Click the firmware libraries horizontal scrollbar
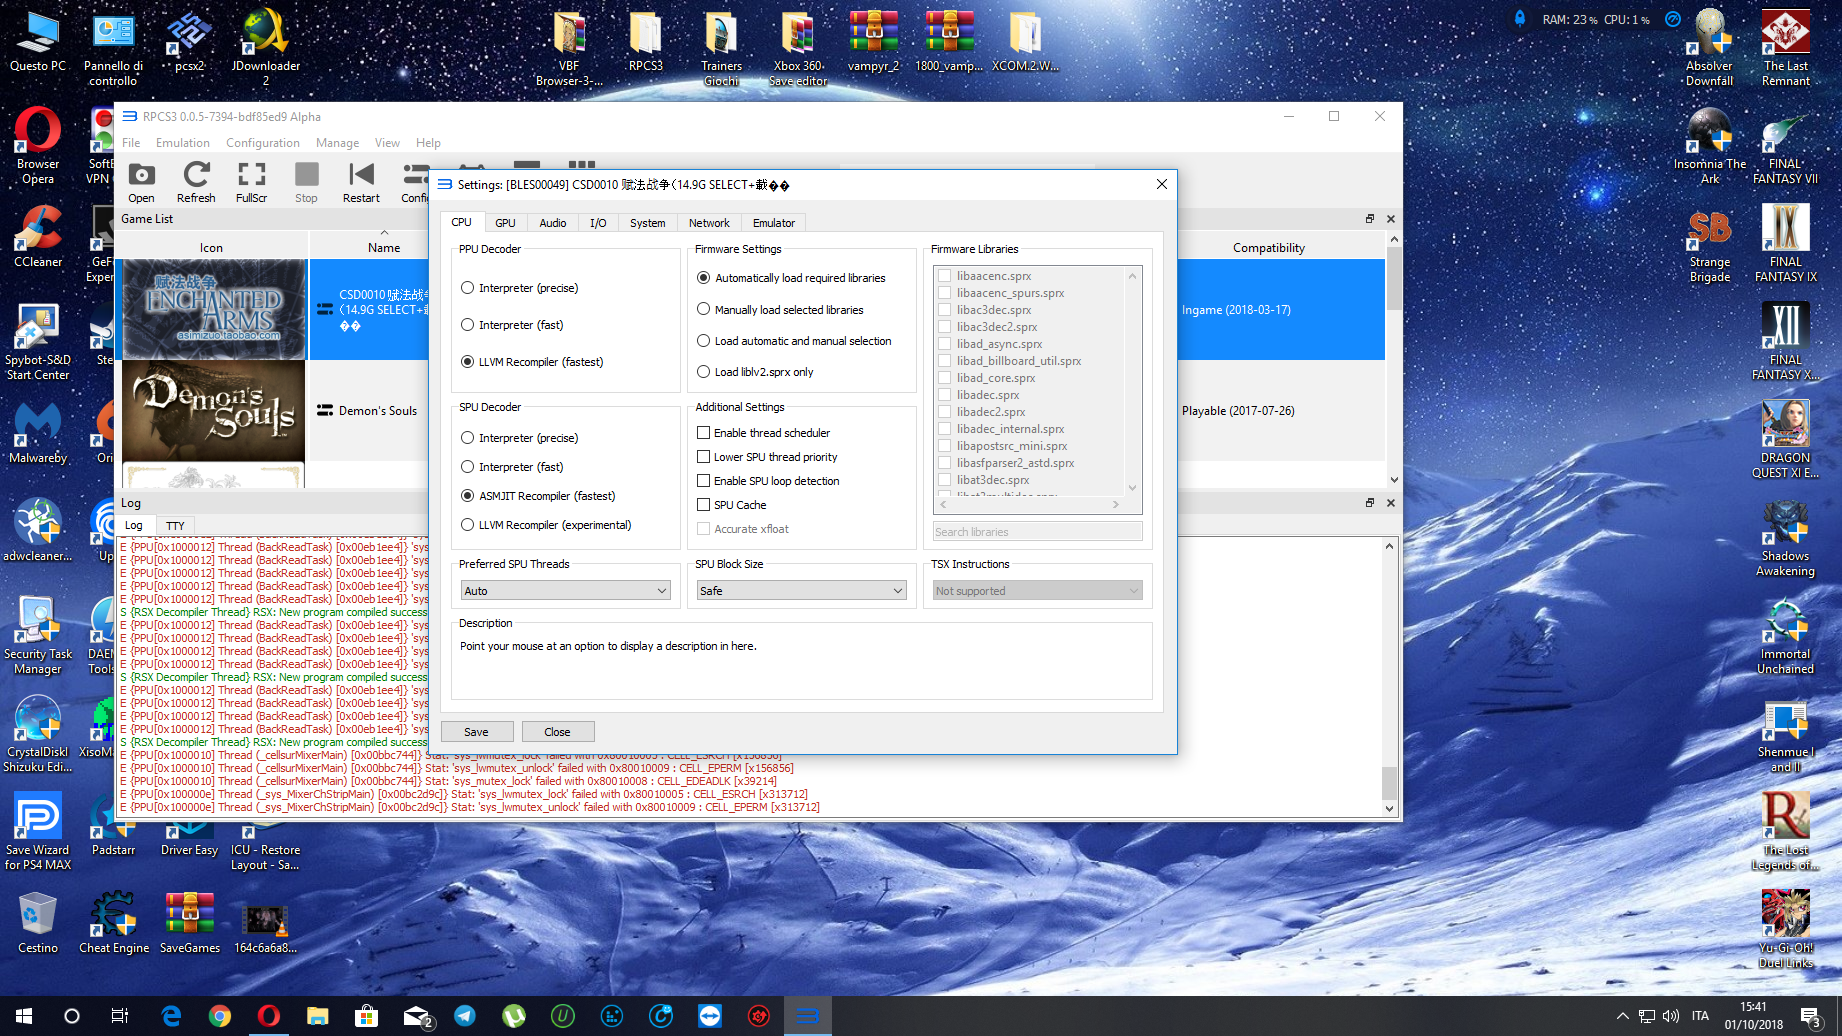 (x=1028, y=505)
